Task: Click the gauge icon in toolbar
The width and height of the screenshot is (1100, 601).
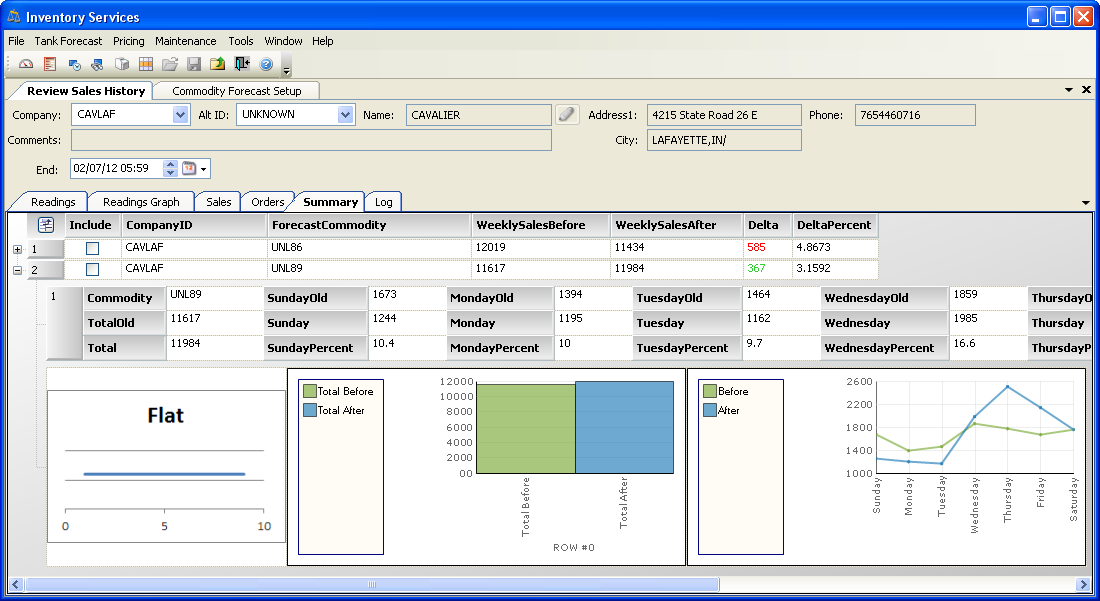Action: click(x=26, y=64)
